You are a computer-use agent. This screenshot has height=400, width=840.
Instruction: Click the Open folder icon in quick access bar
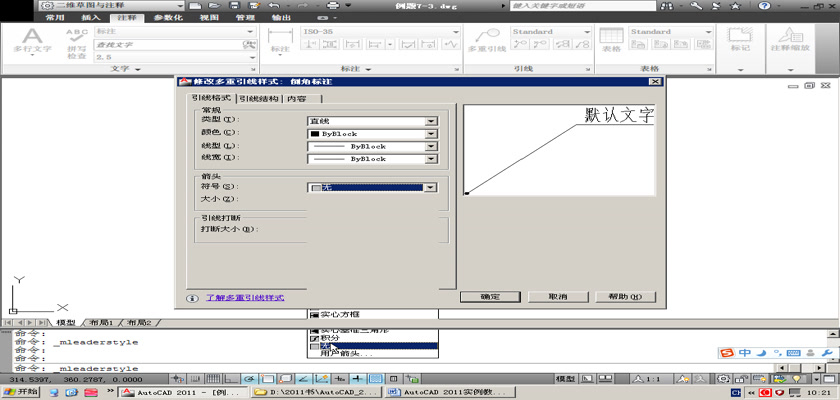tap(214, 5)
